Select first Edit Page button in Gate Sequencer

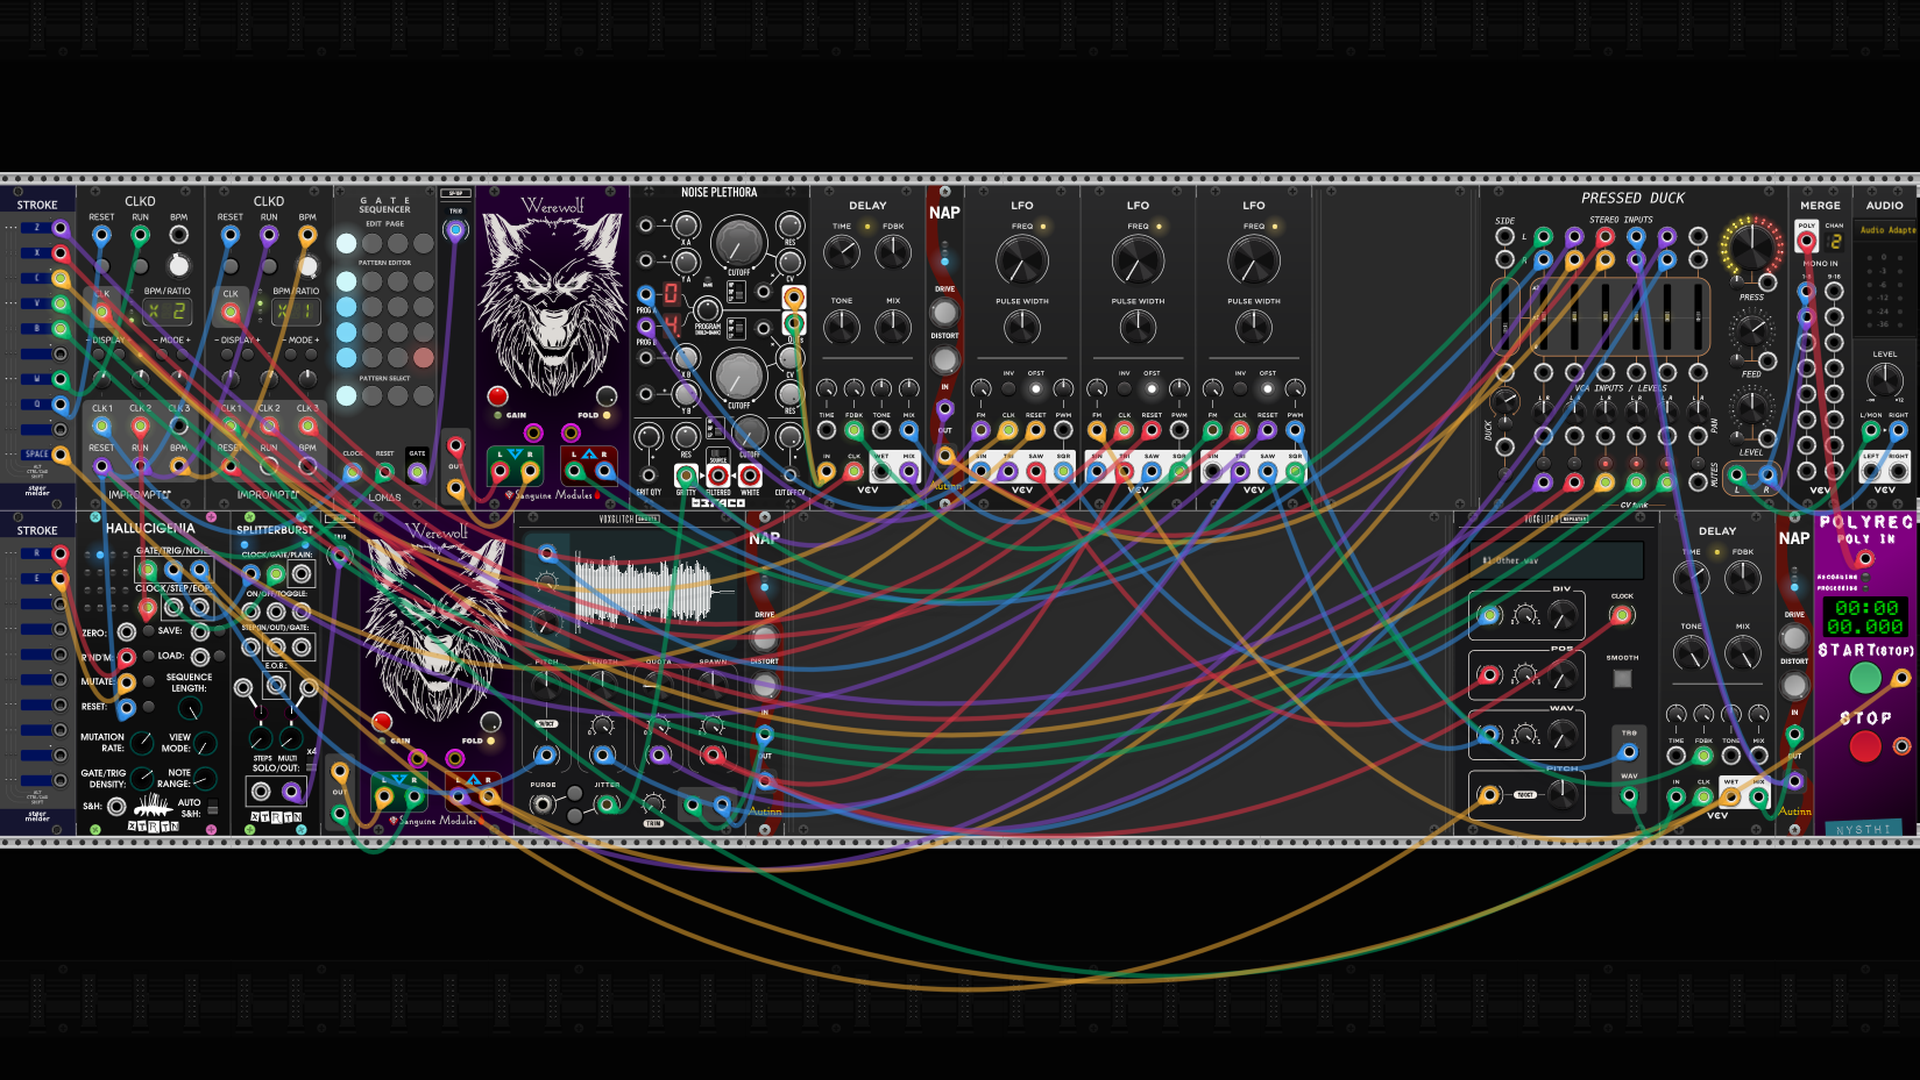coord(346,243)
